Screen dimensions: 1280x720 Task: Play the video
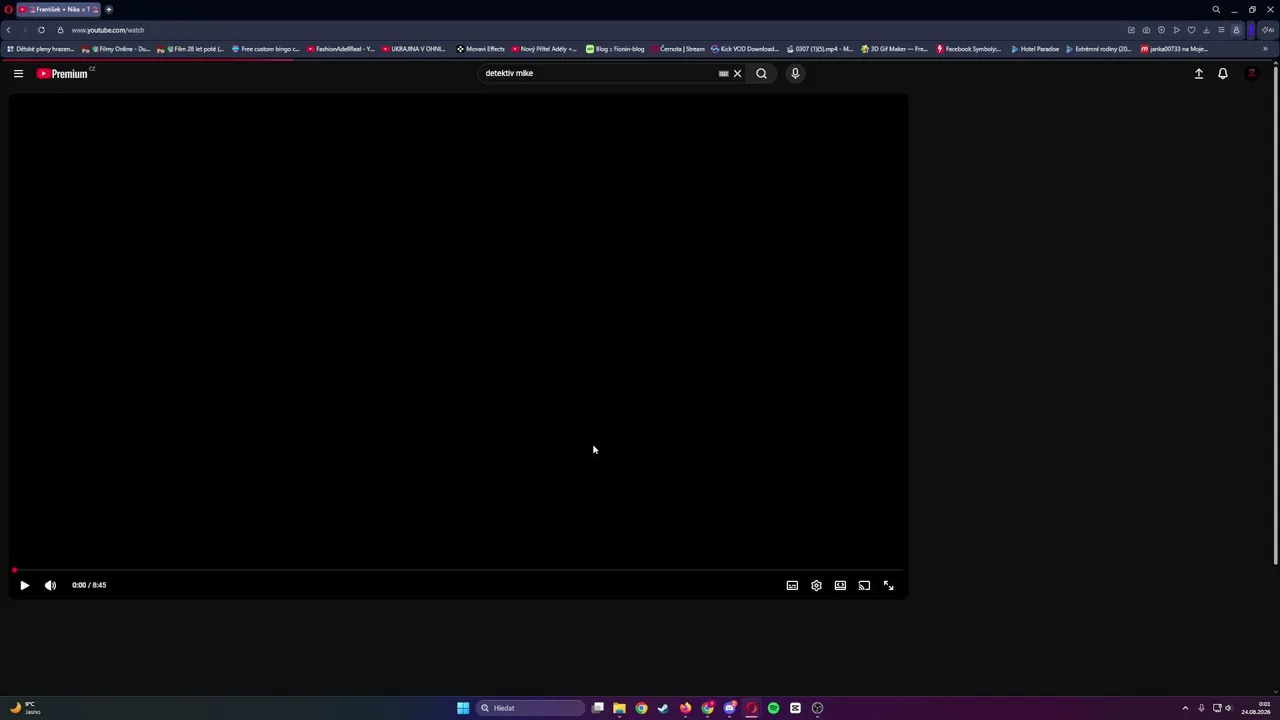(x=24, y=585)
